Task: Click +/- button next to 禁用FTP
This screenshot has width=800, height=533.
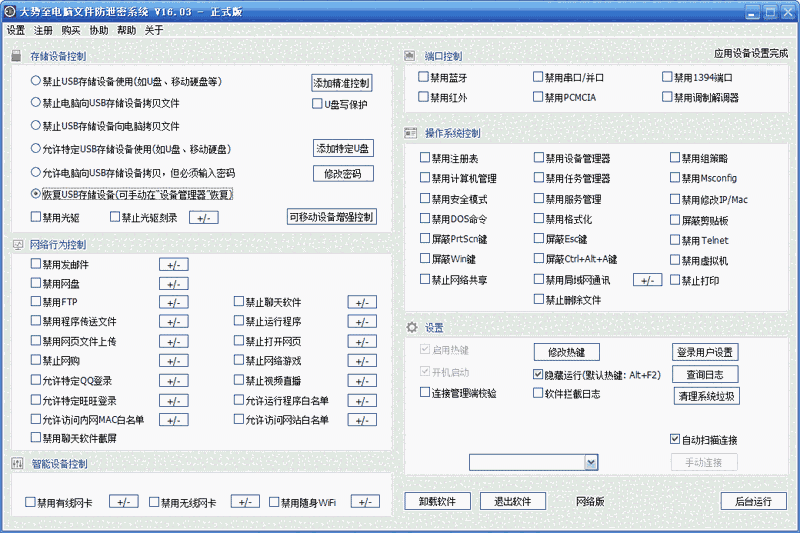Action: point(173,302)
